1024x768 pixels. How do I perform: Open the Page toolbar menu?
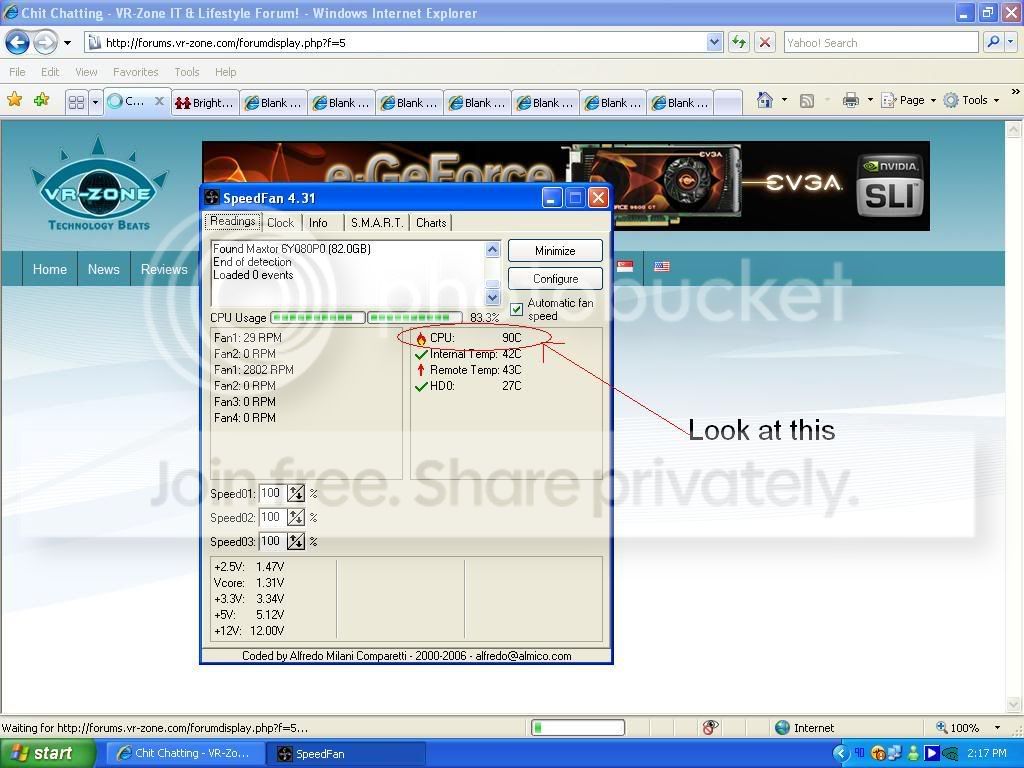tap(908, 100)
